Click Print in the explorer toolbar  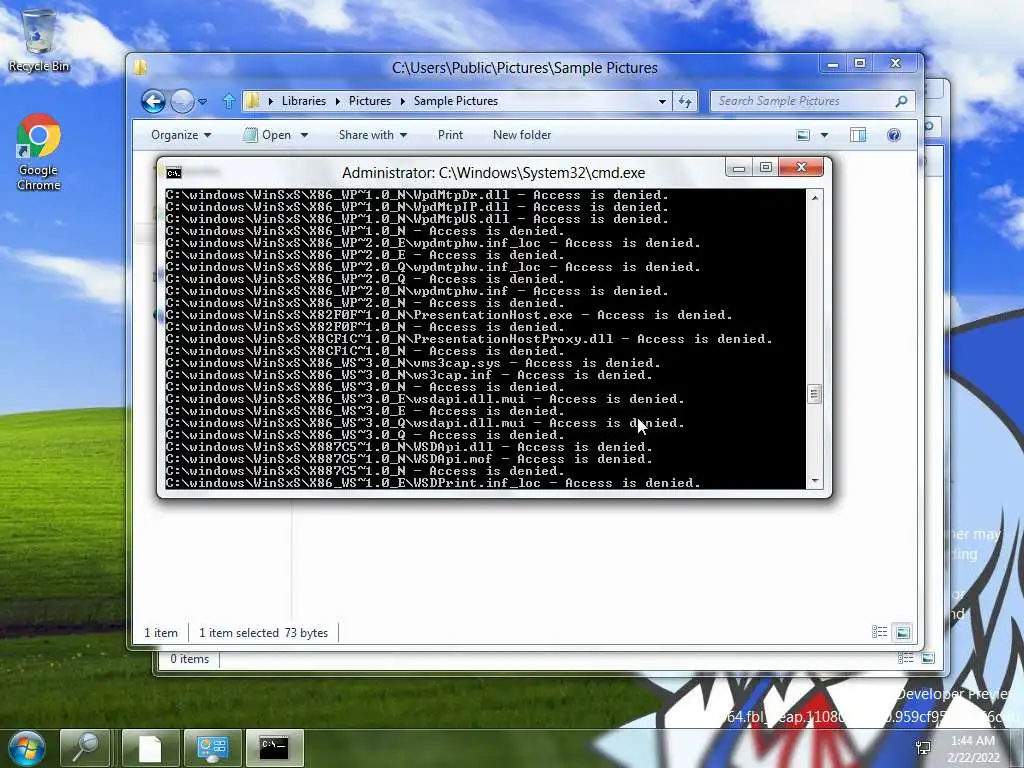coord(450,135)
